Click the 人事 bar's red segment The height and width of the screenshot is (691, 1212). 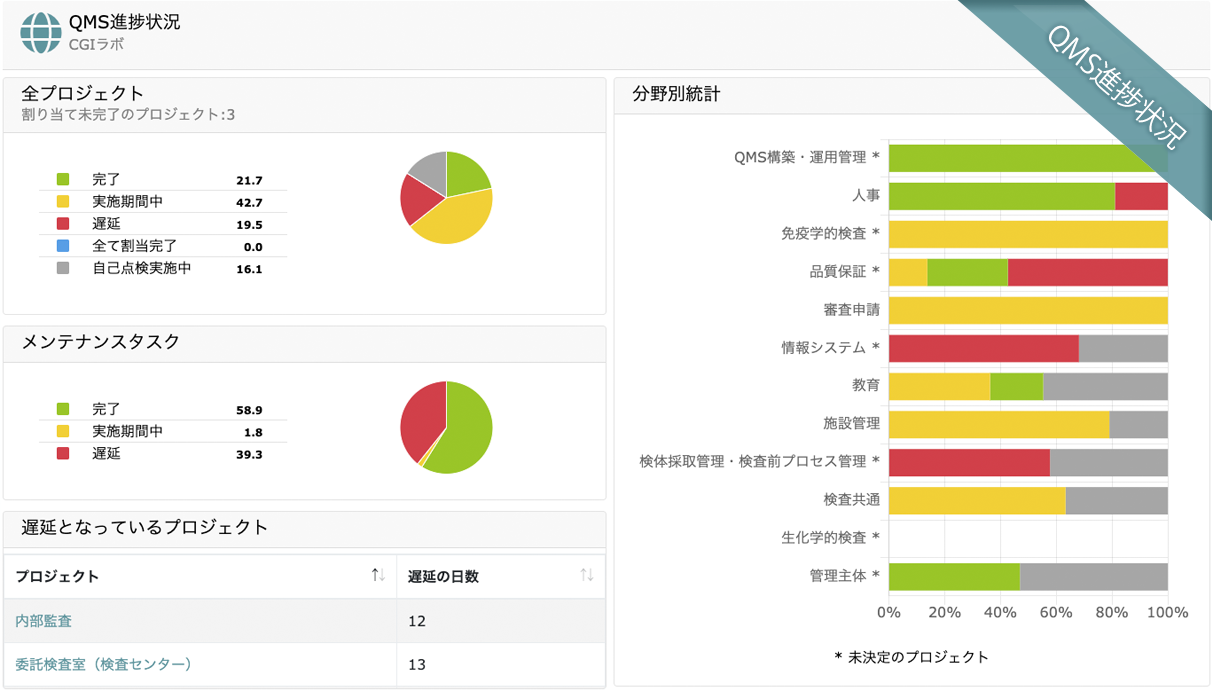pos(1141,197)
